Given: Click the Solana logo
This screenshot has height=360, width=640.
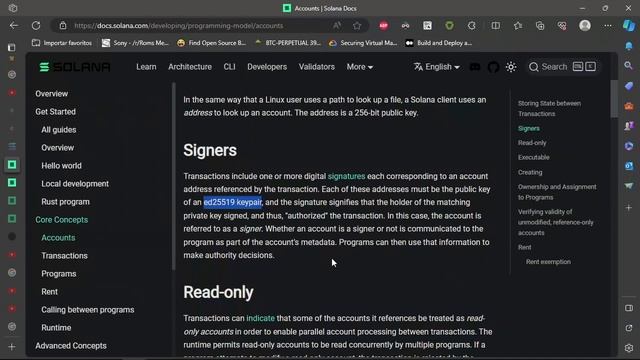Looking at the screenshot, I should (75, 67).
